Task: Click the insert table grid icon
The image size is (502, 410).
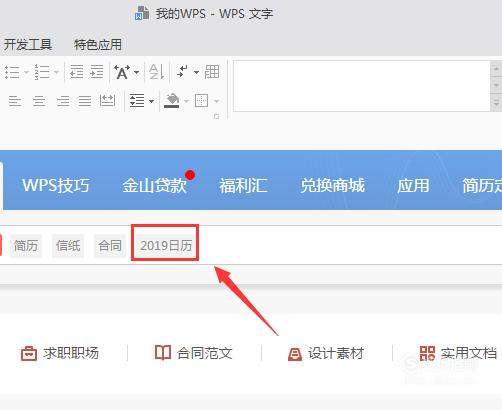Action: (212, 72)
